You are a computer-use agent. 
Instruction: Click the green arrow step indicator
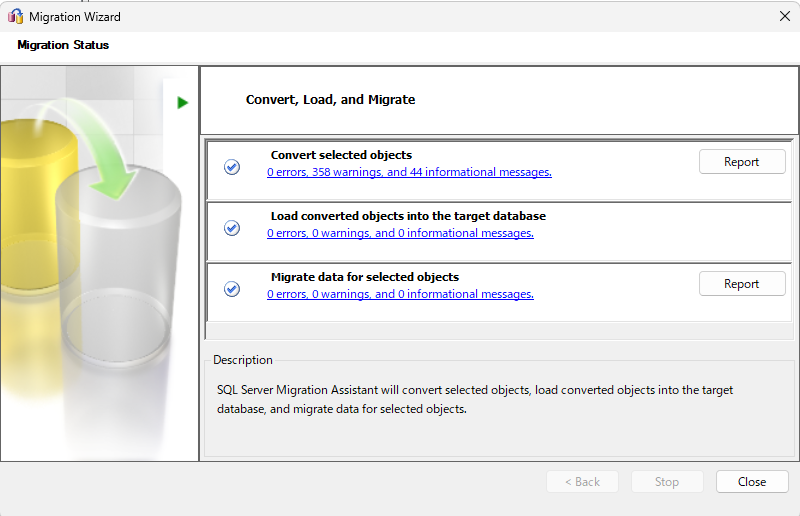point(183,102)
